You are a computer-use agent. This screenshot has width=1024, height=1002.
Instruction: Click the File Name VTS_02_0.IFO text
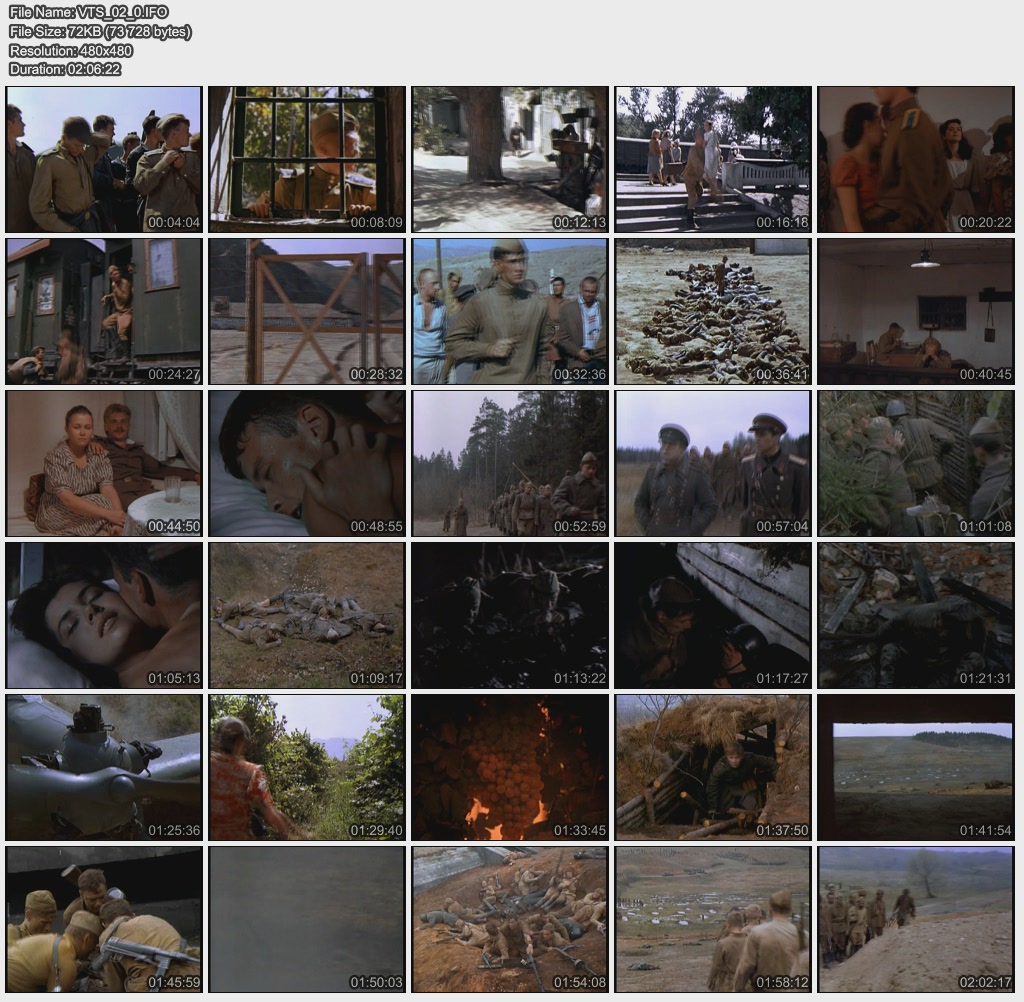(x=89, y=12)
